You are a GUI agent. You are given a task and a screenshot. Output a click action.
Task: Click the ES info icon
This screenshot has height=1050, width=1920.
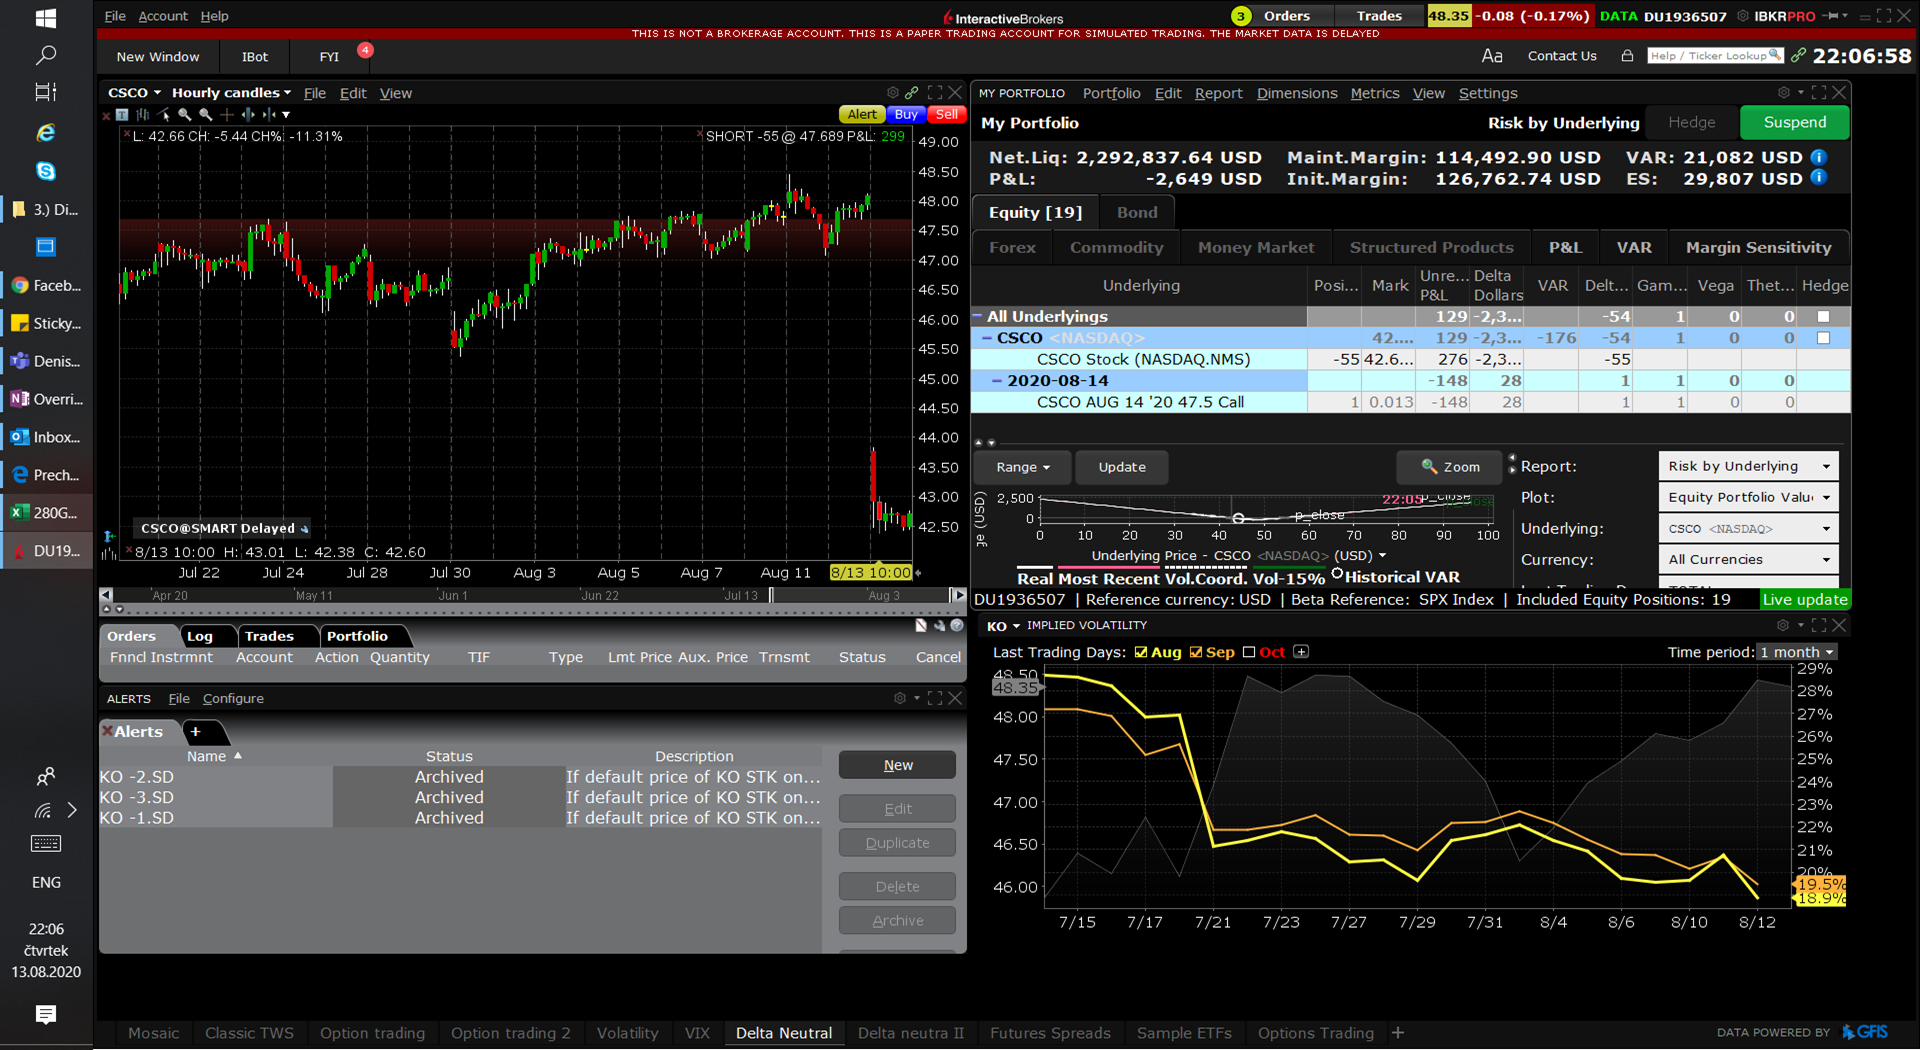[1819, 178]
